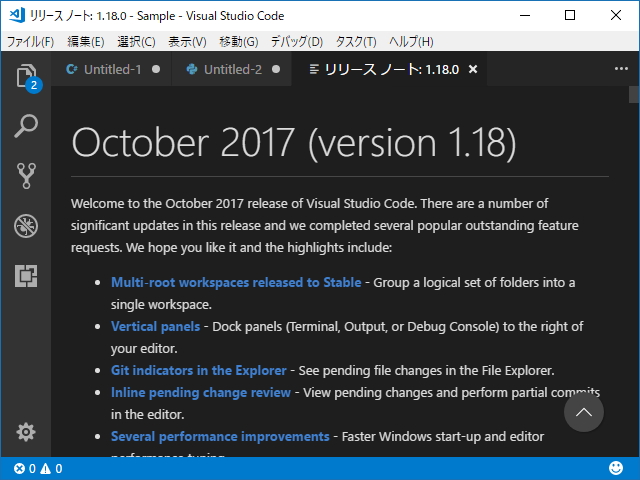Open the デバッグ(D) menu

pos(297,42)
